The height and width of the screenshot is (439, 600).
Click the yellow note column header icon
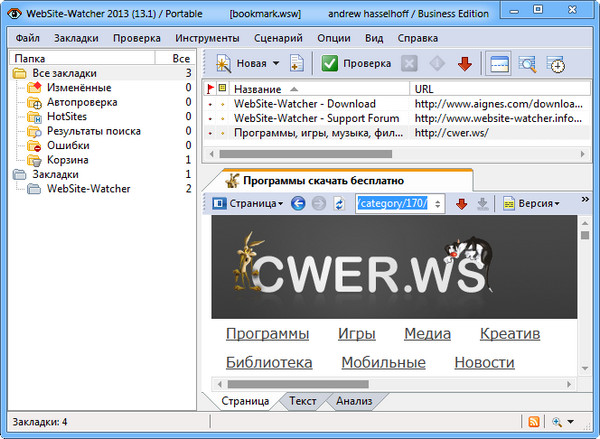222,89
